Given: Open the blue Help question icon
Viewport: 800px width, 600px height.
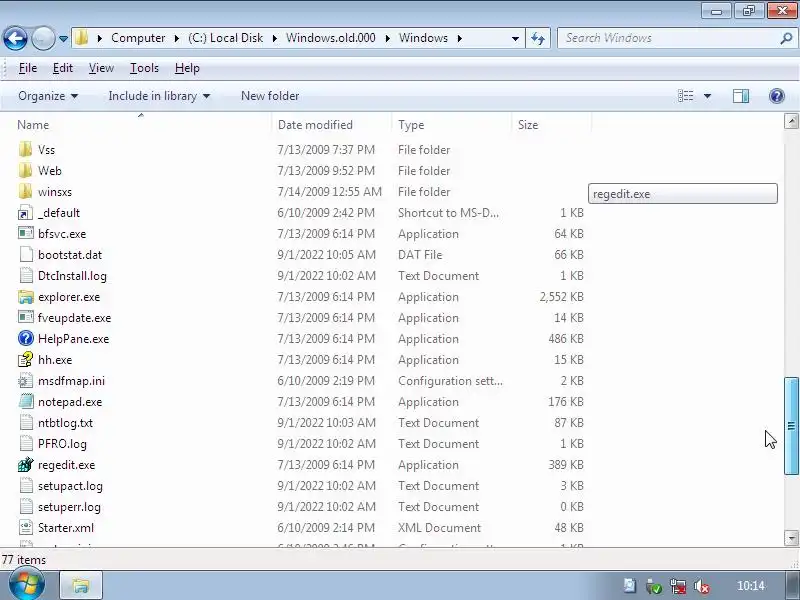Looking at the screenshot, I should (777, 96).
